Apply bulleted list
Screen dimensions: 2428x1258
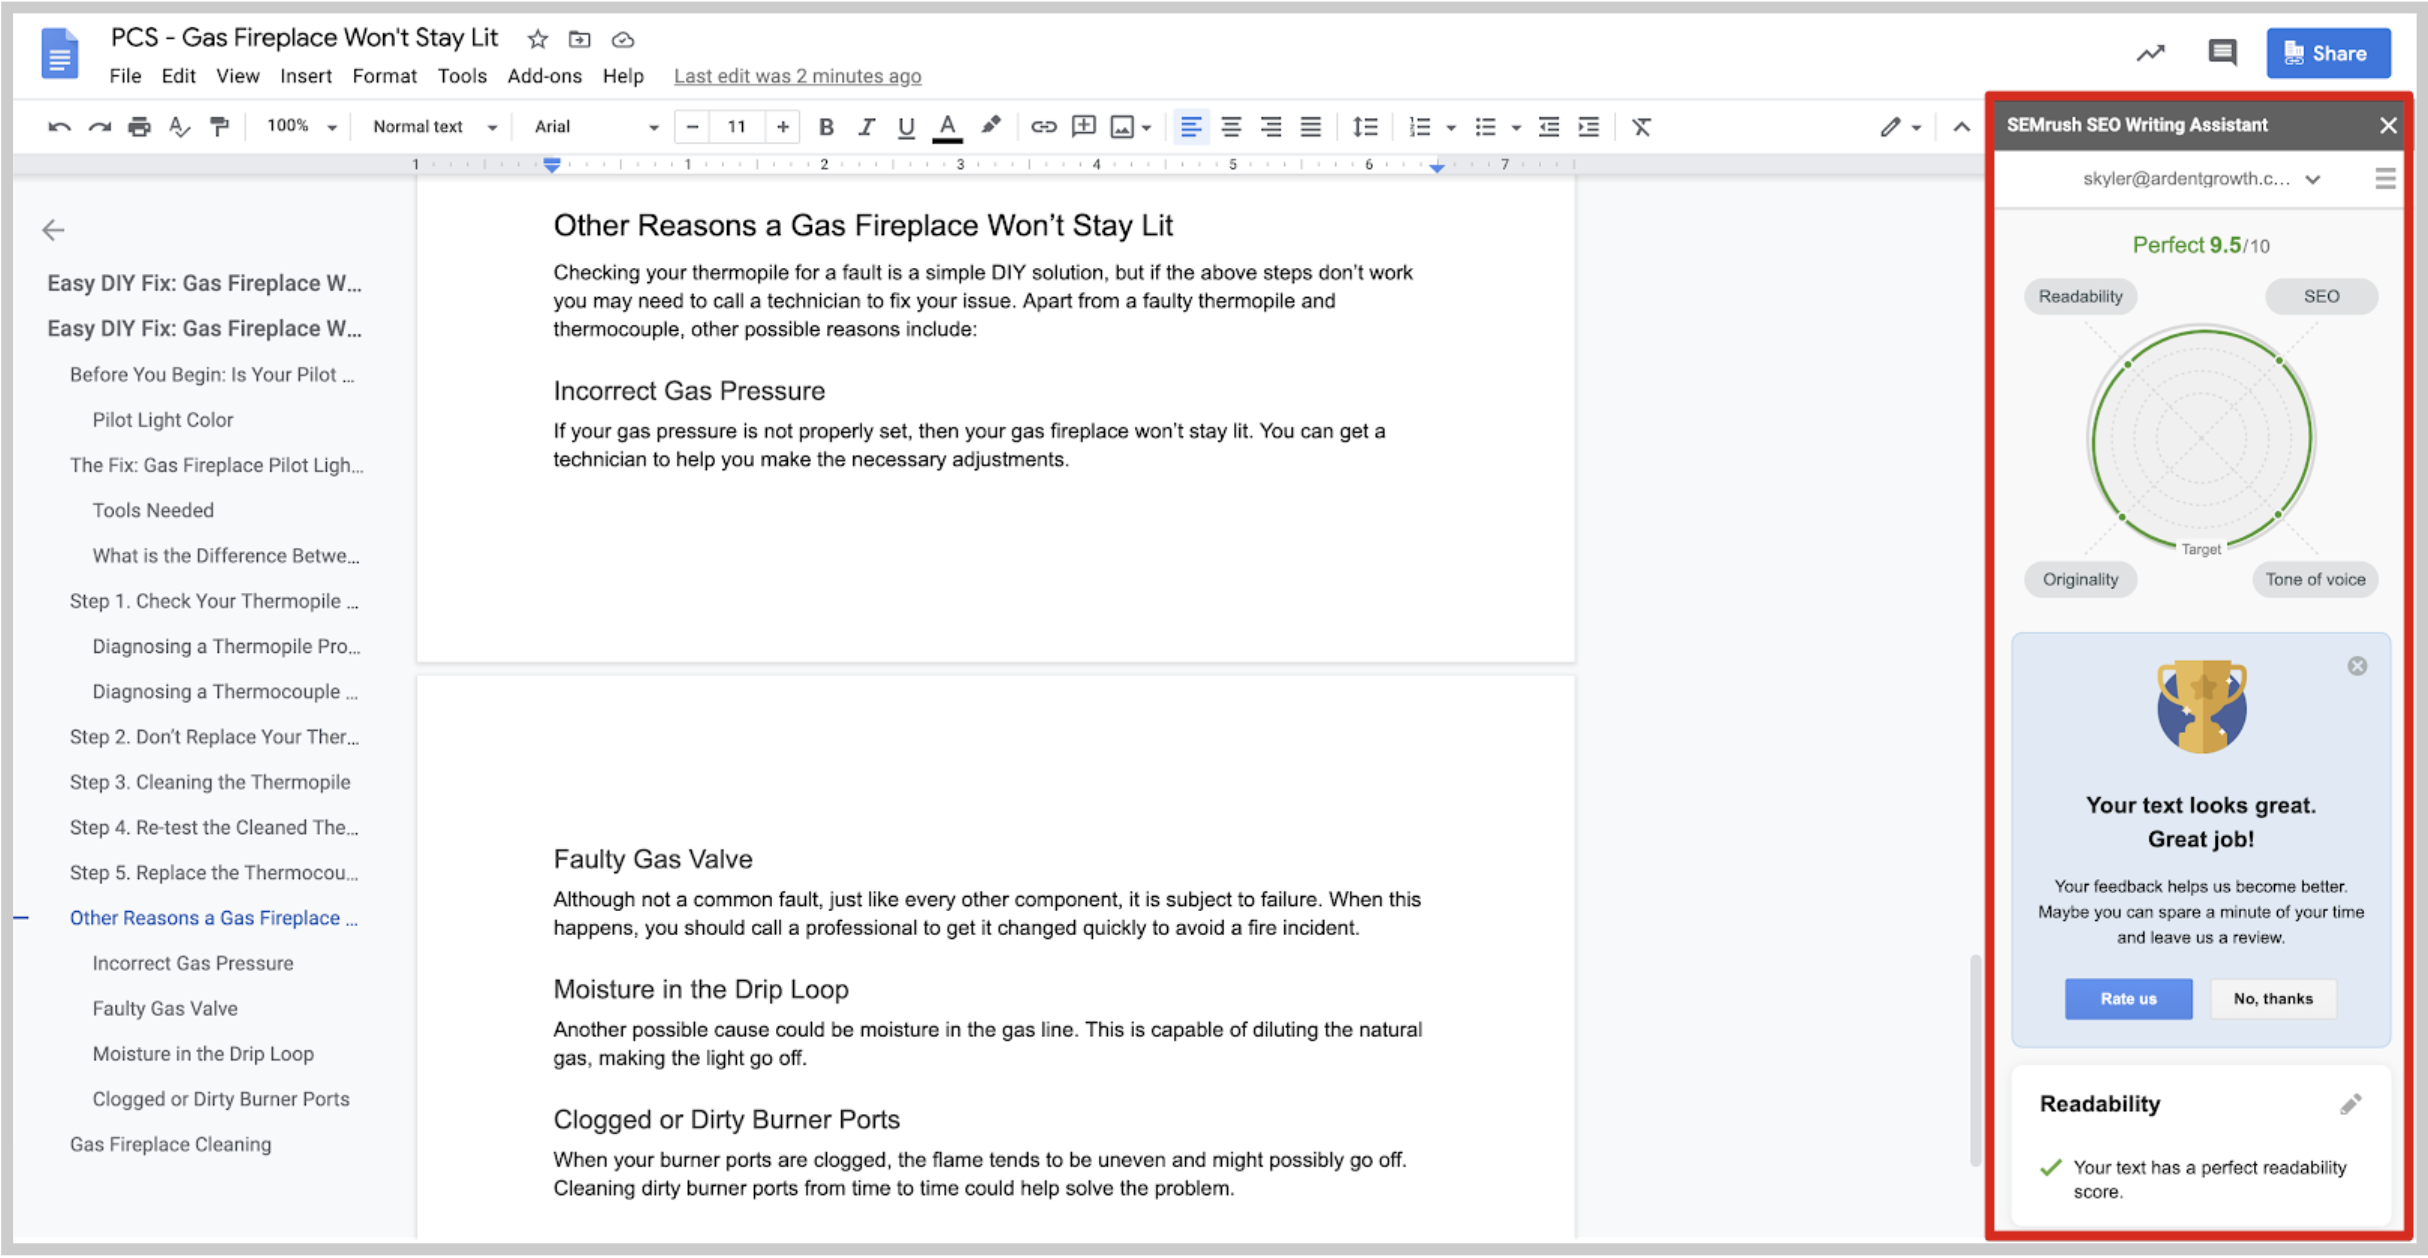1485,127
